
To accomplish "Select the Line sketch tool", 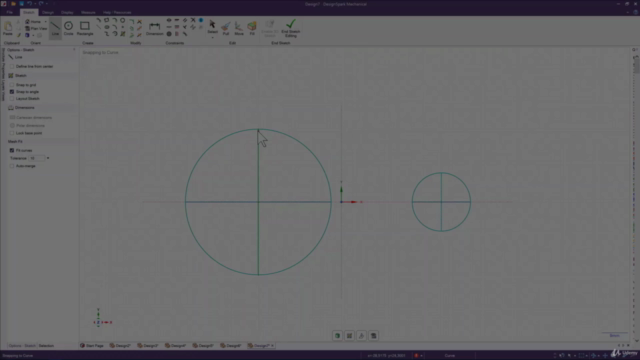I will pos(55,28).
